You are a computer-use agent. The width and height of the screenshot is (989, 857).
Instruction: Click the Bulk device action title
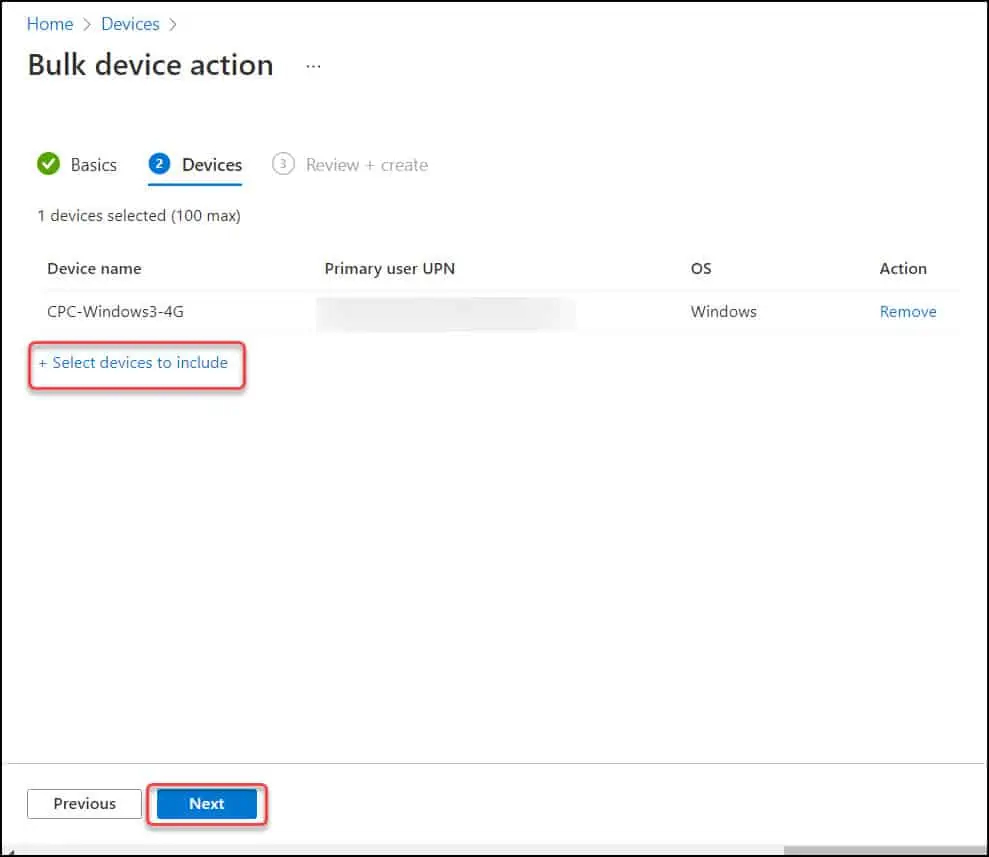point(151,65)
